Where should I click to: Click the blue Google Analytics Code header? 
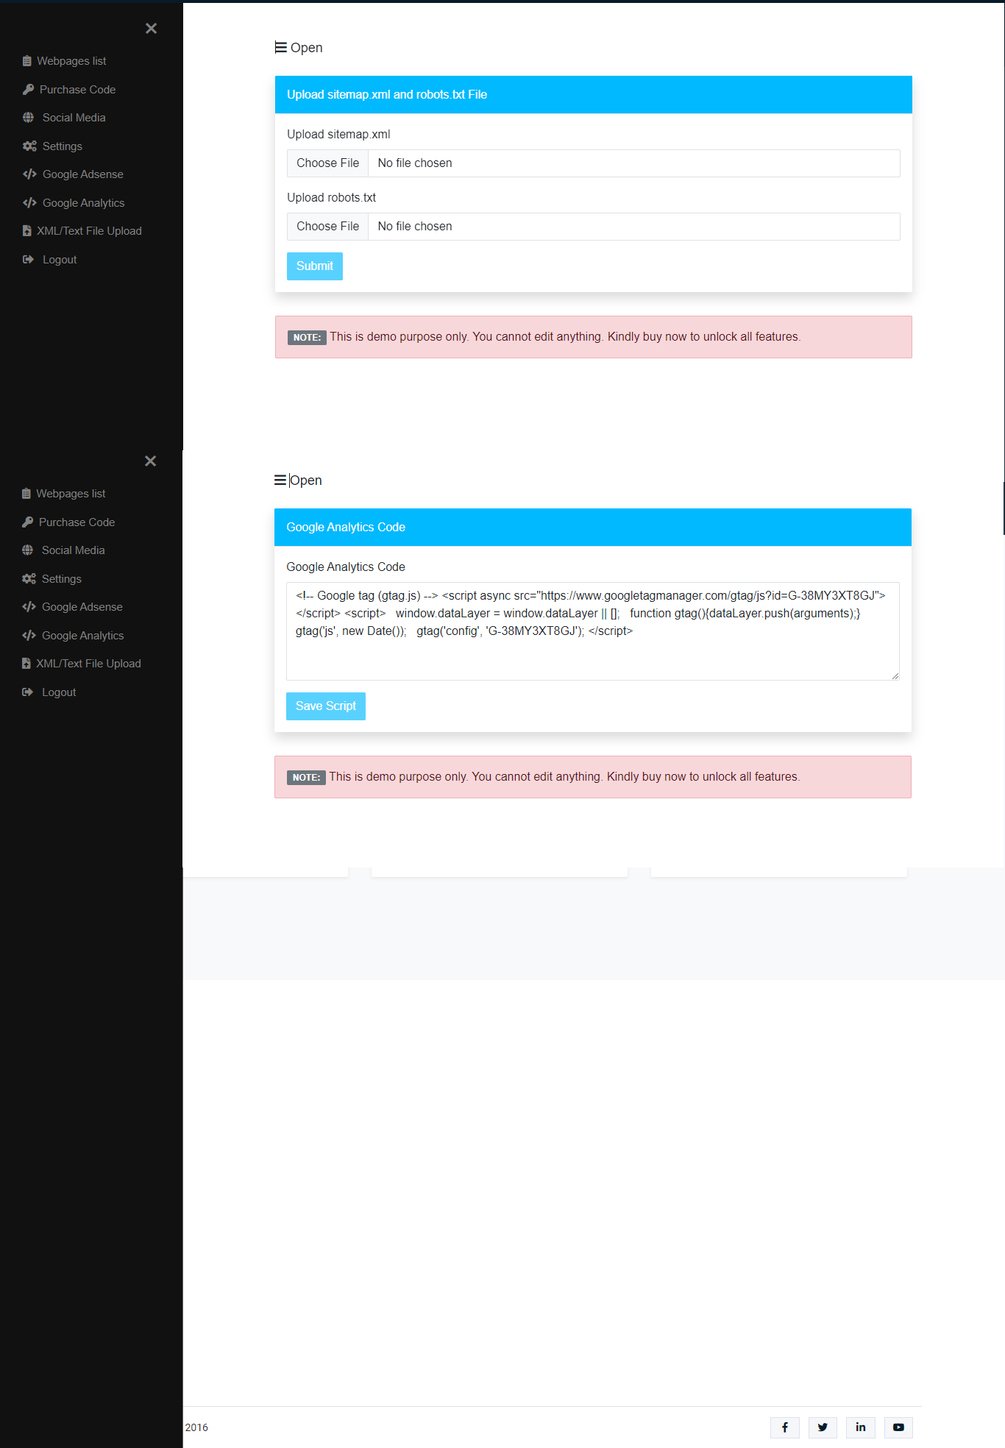(x=593, y=527)
